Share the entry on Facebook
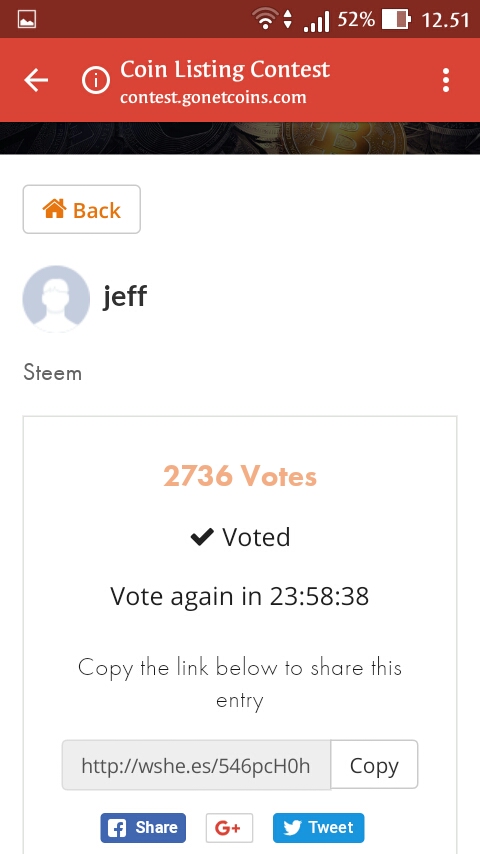This screenshot has height=854, width=480. click(x=143, y=828)
